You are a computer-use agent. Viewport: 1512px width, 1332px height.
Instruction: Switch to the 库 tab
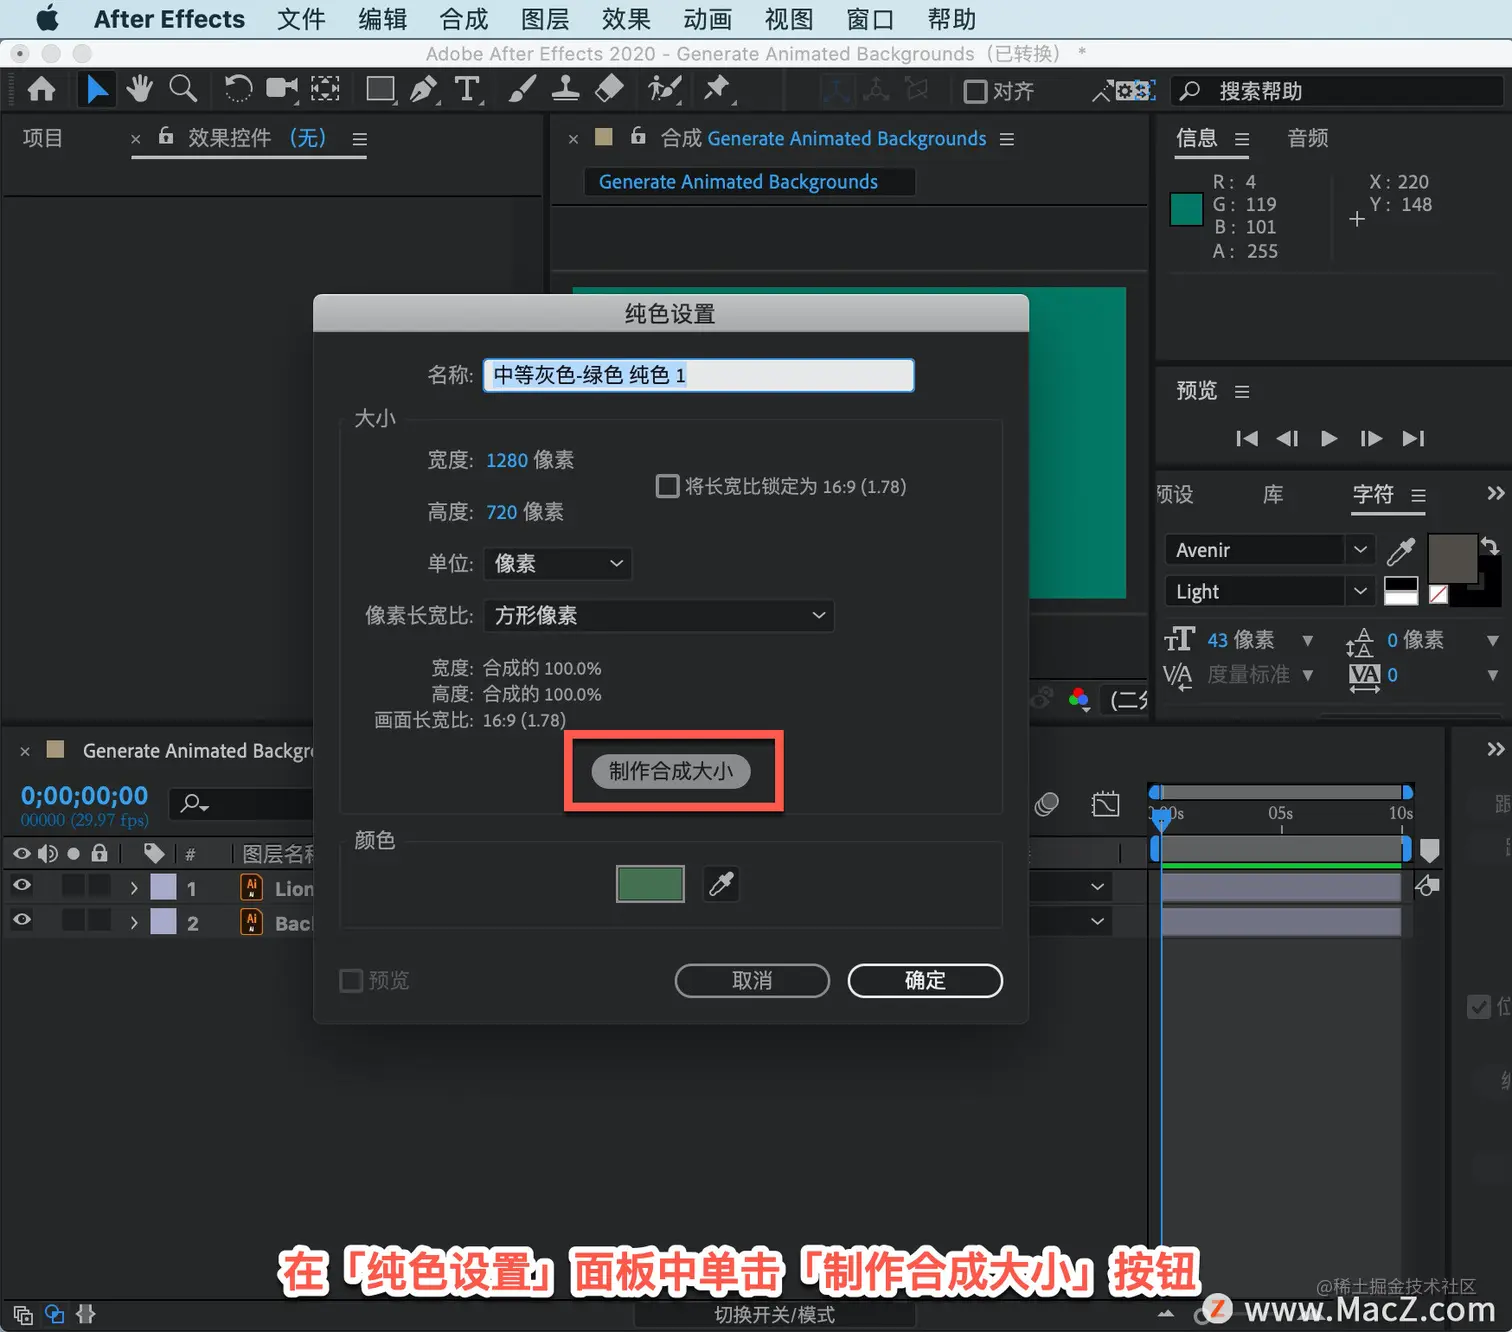coord(1273,494)
